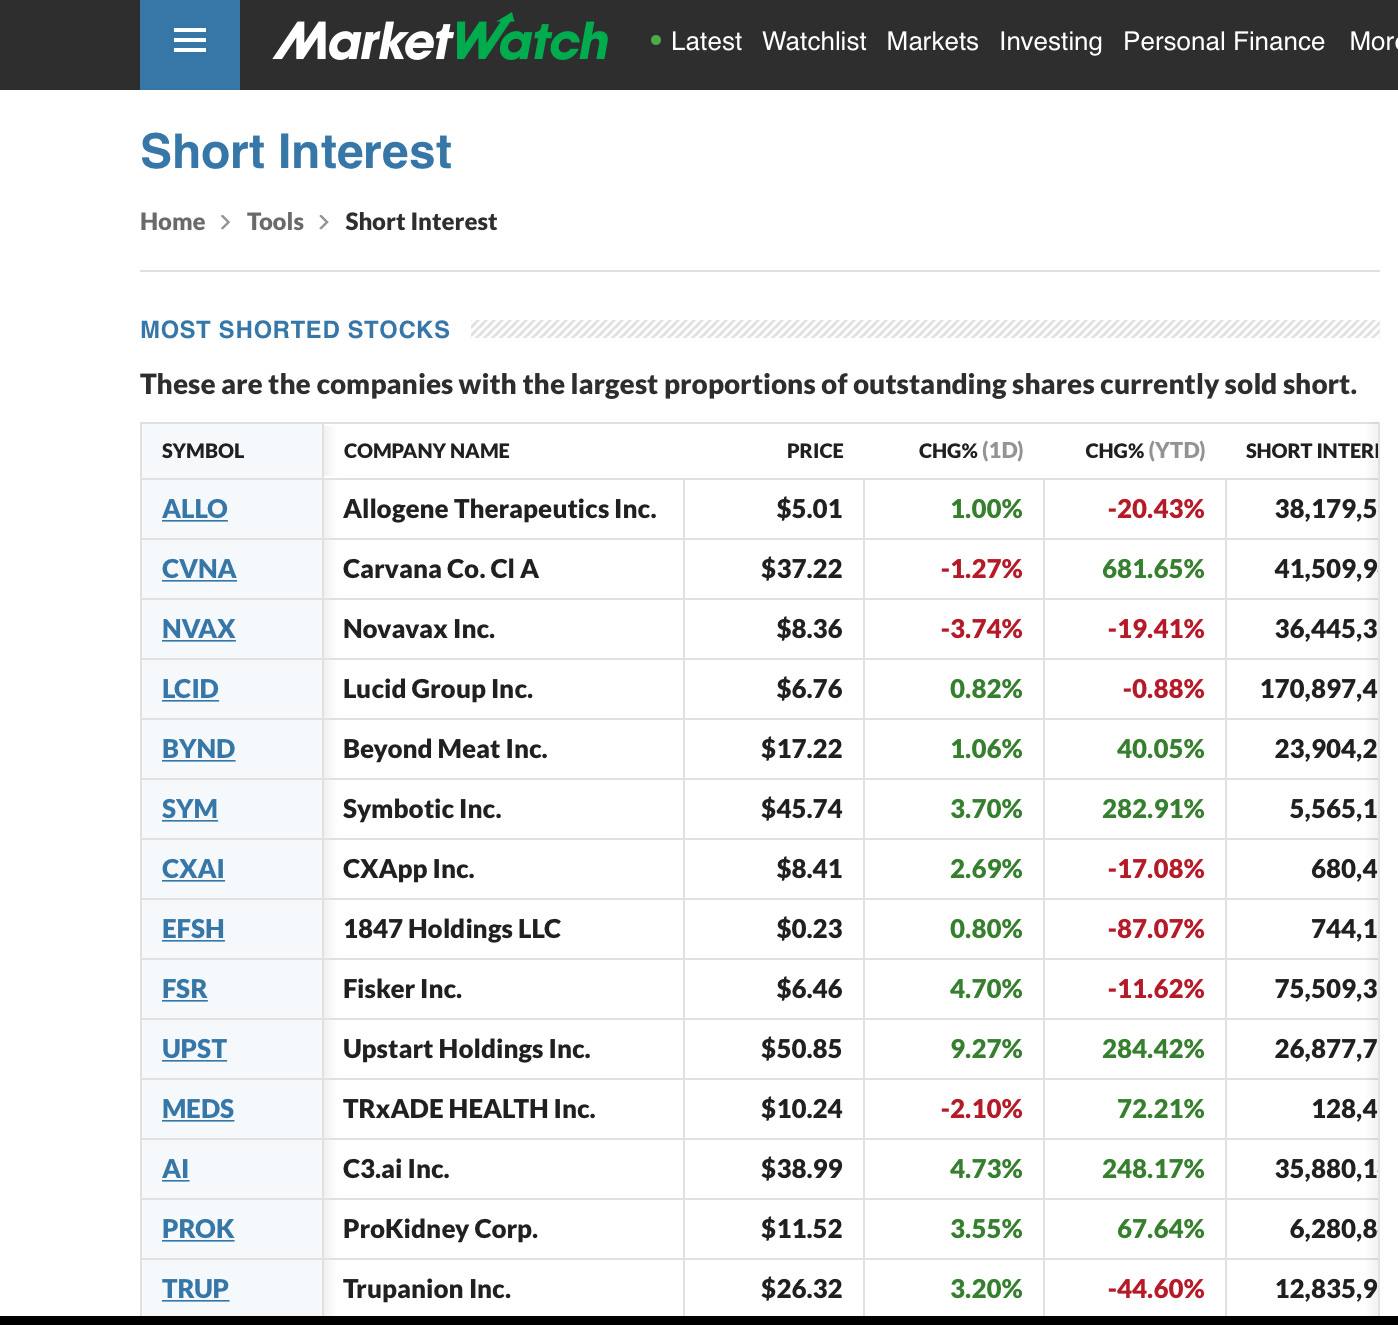
Task: Open the Latest section
Action: pyautogui.click(x=706, y=41)
